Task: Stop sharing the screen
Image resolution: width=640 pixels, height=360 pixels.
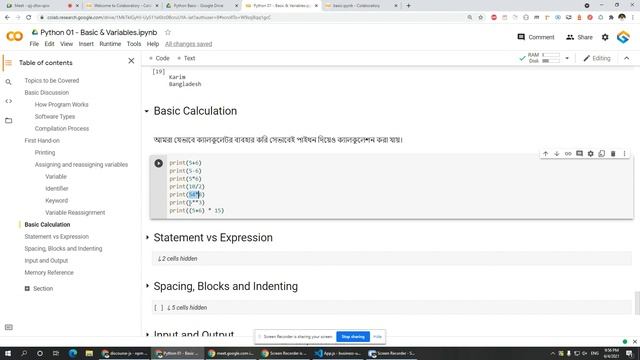Action: tap(353, 337)
